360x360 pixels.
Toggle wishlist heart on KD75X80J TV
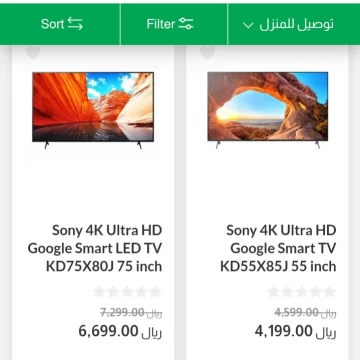[x=33, y=52]
